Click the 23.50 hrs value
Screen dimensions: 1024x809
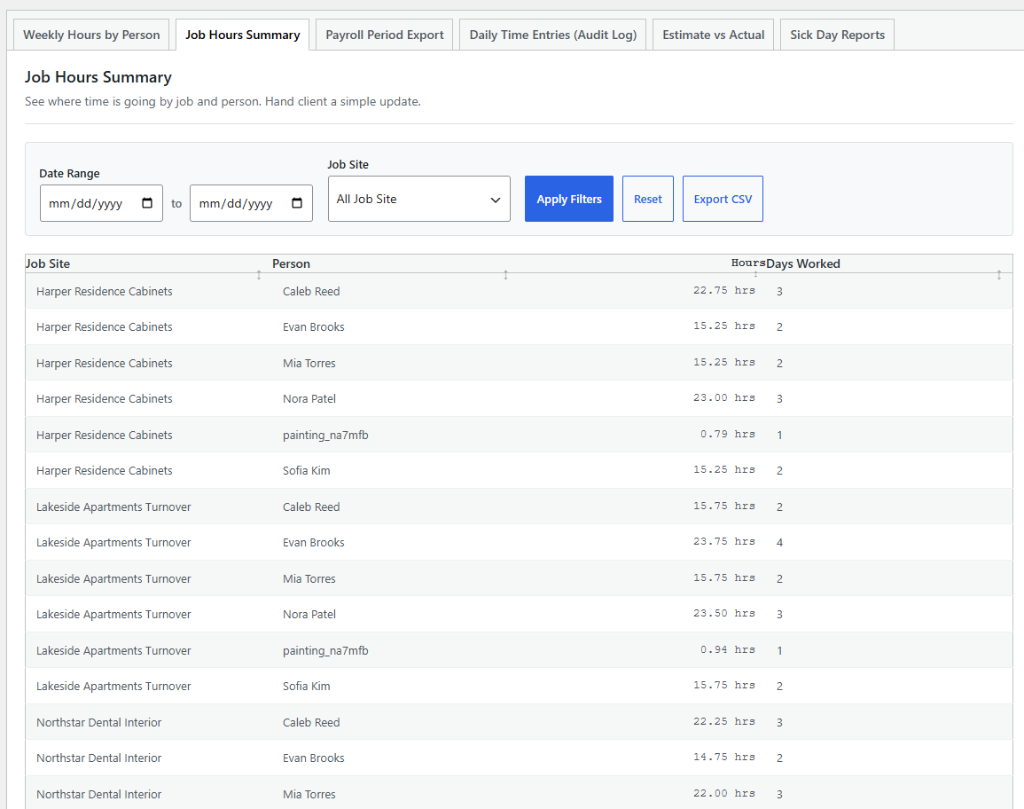[x=724, y=613]
